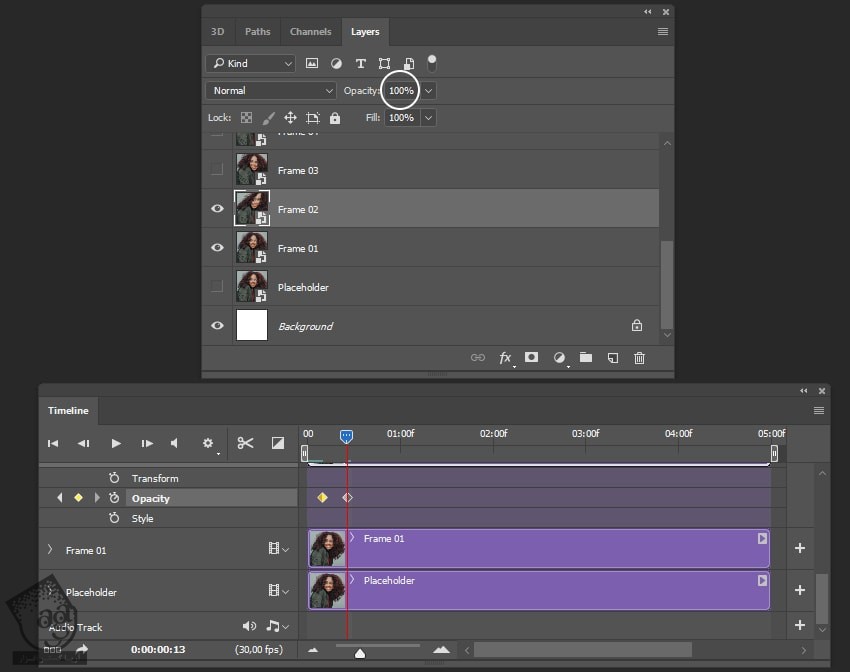Open the layer style fx menu
Image resolution: width=850 pixels, height=672 pixels.
click(x=505, y=357)
